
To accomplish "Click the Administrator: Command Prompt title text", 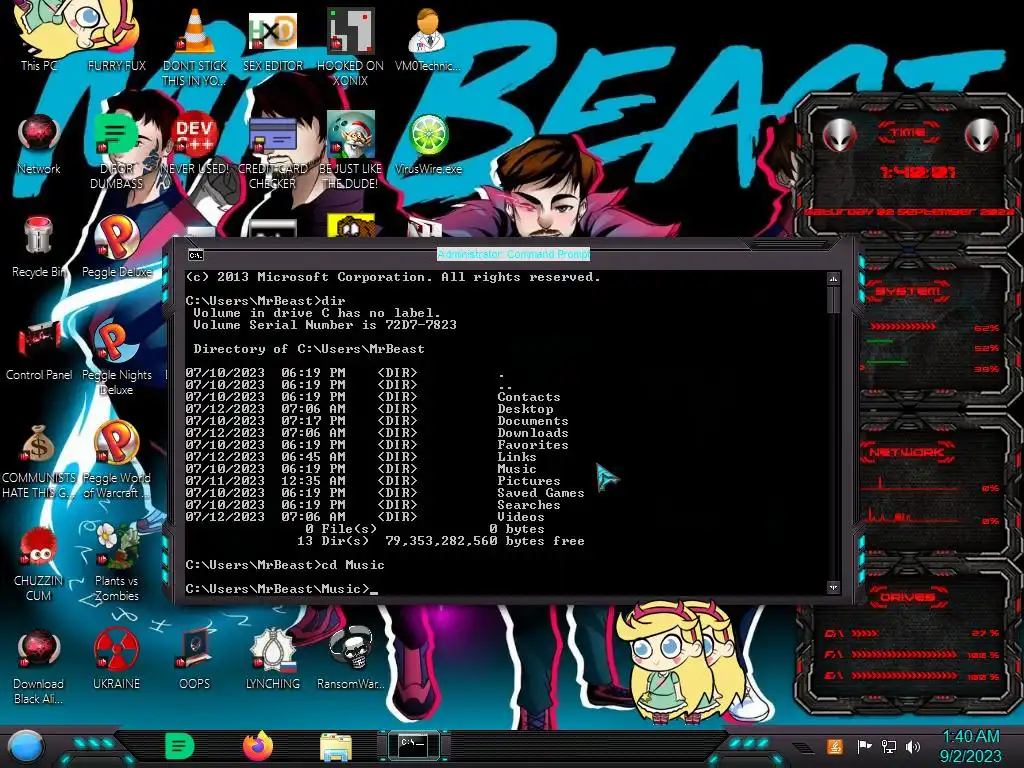I will click(513, 254).
